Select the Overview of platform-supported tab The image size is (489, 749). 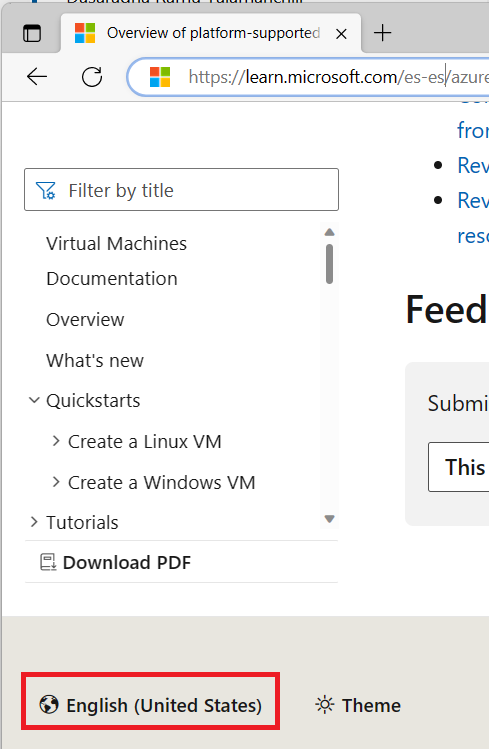pyautogui.click(x=211, y=33)
